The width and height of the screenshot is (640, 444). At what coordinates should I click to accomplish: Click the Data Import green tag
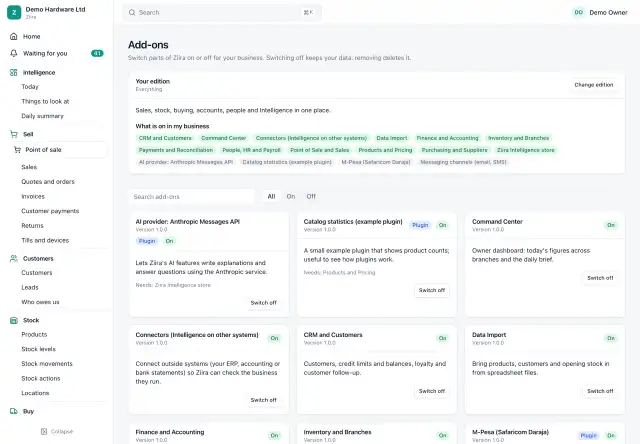(392, 138)
